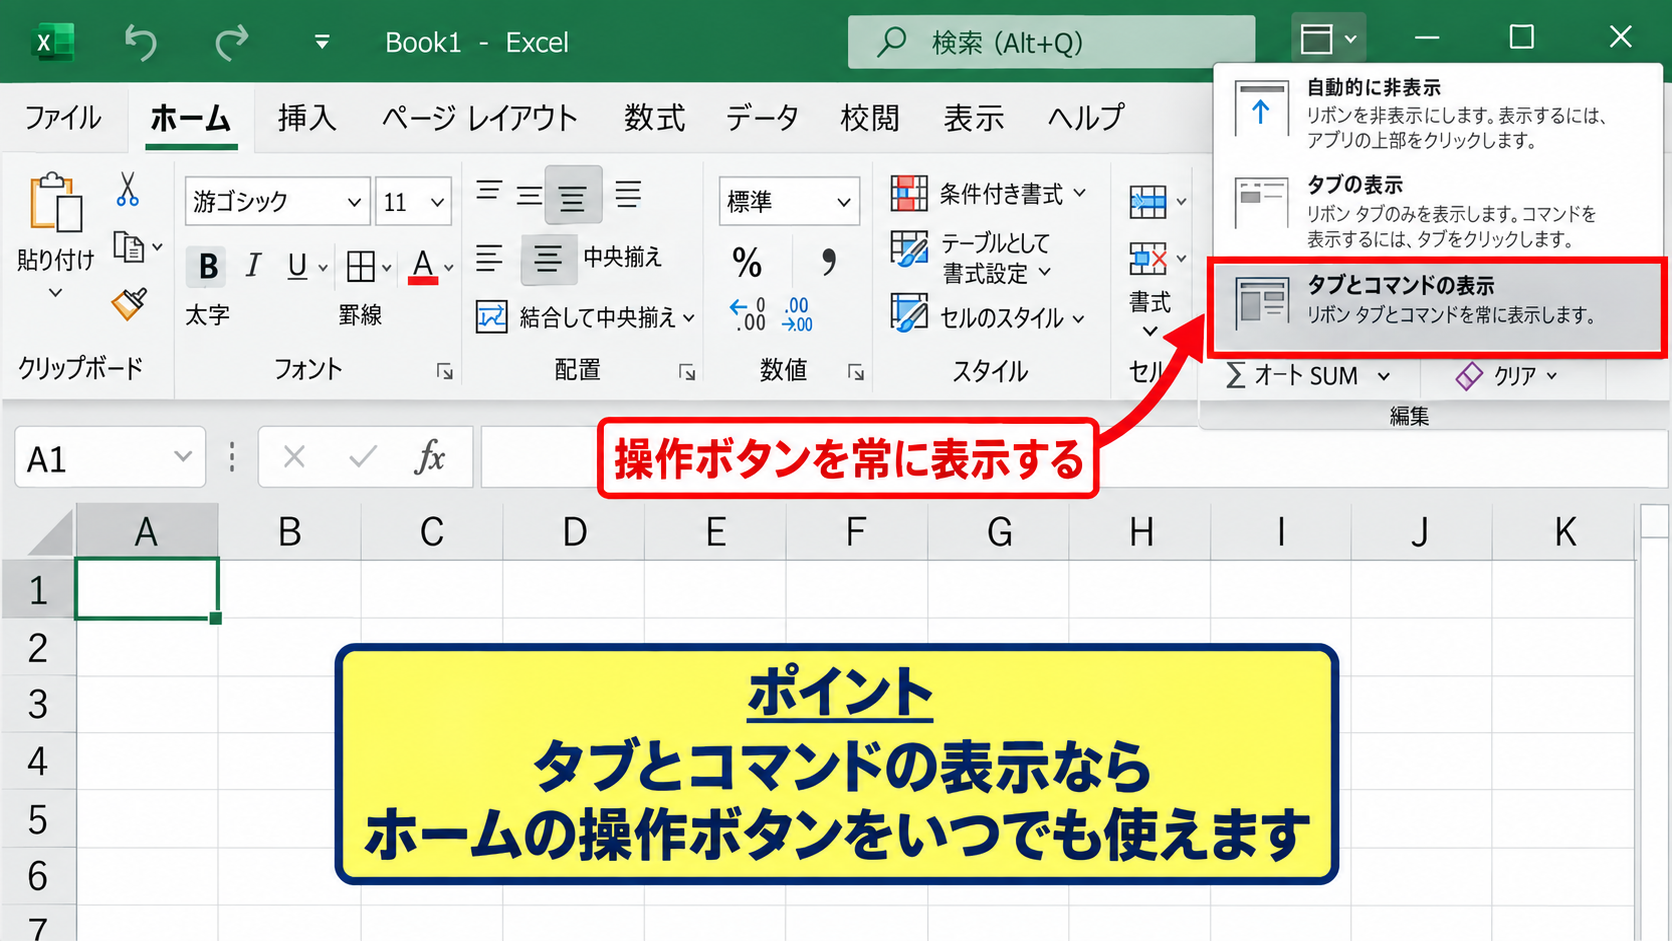Click 結合して中央揃え merge button
1672x941 pixels.
[585, 317]
